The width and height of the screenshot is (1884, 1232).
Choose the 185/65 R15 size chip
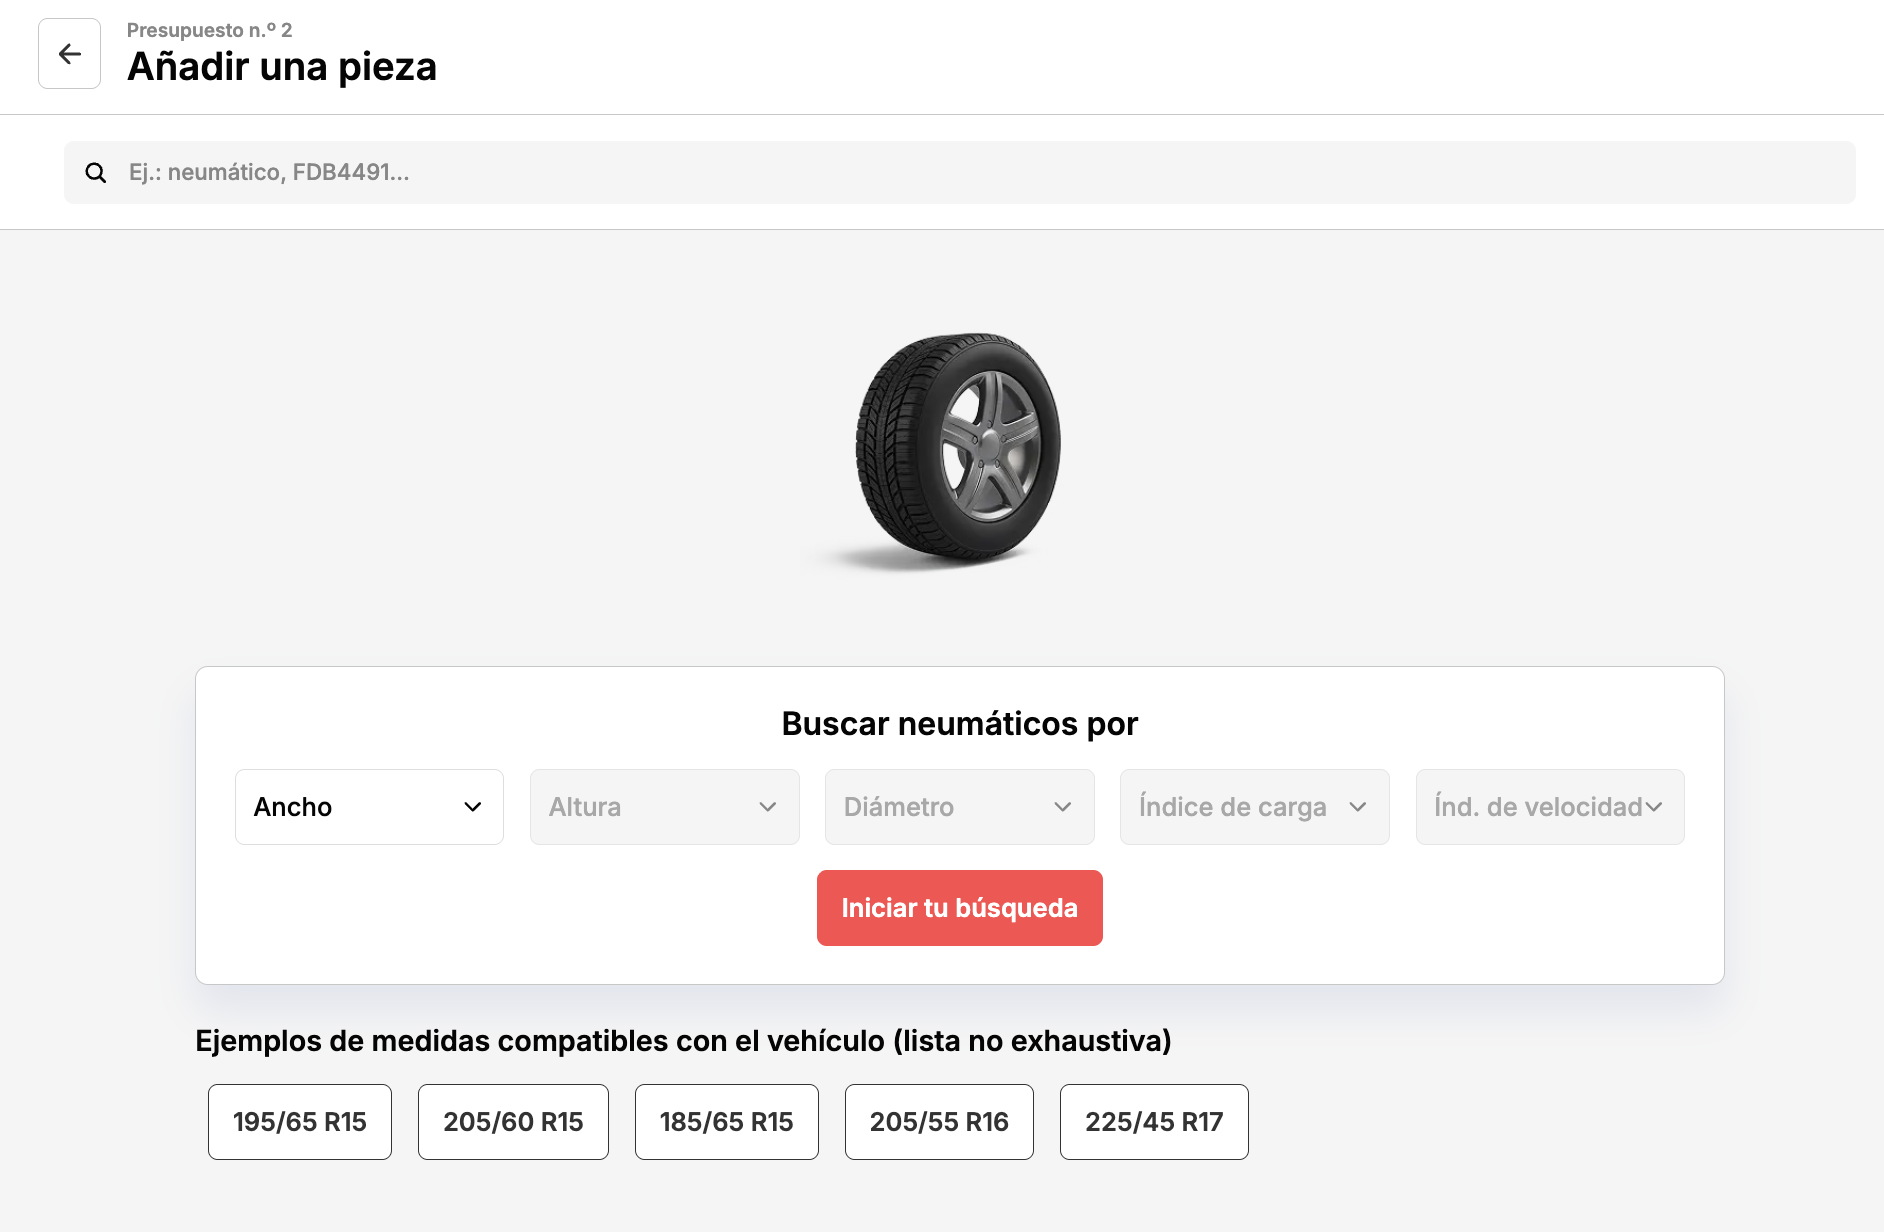click(727, 1122)
